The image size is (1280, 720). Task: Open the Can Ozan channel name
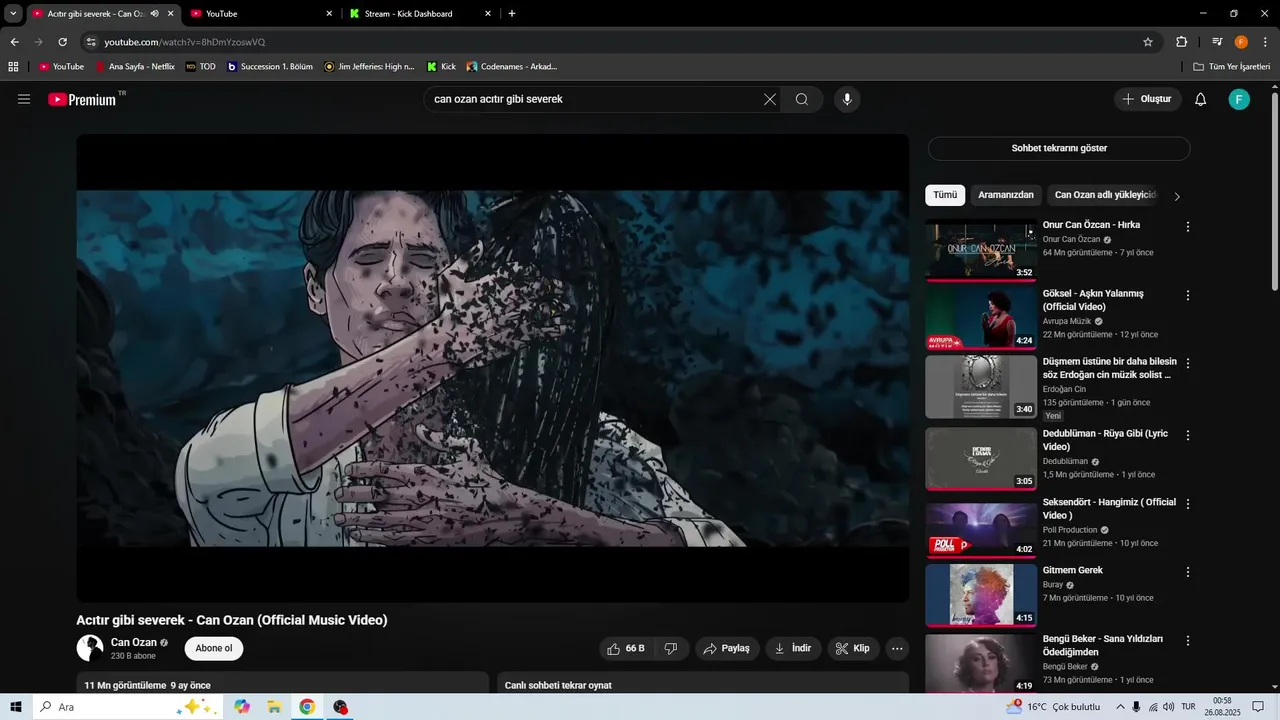134,642
